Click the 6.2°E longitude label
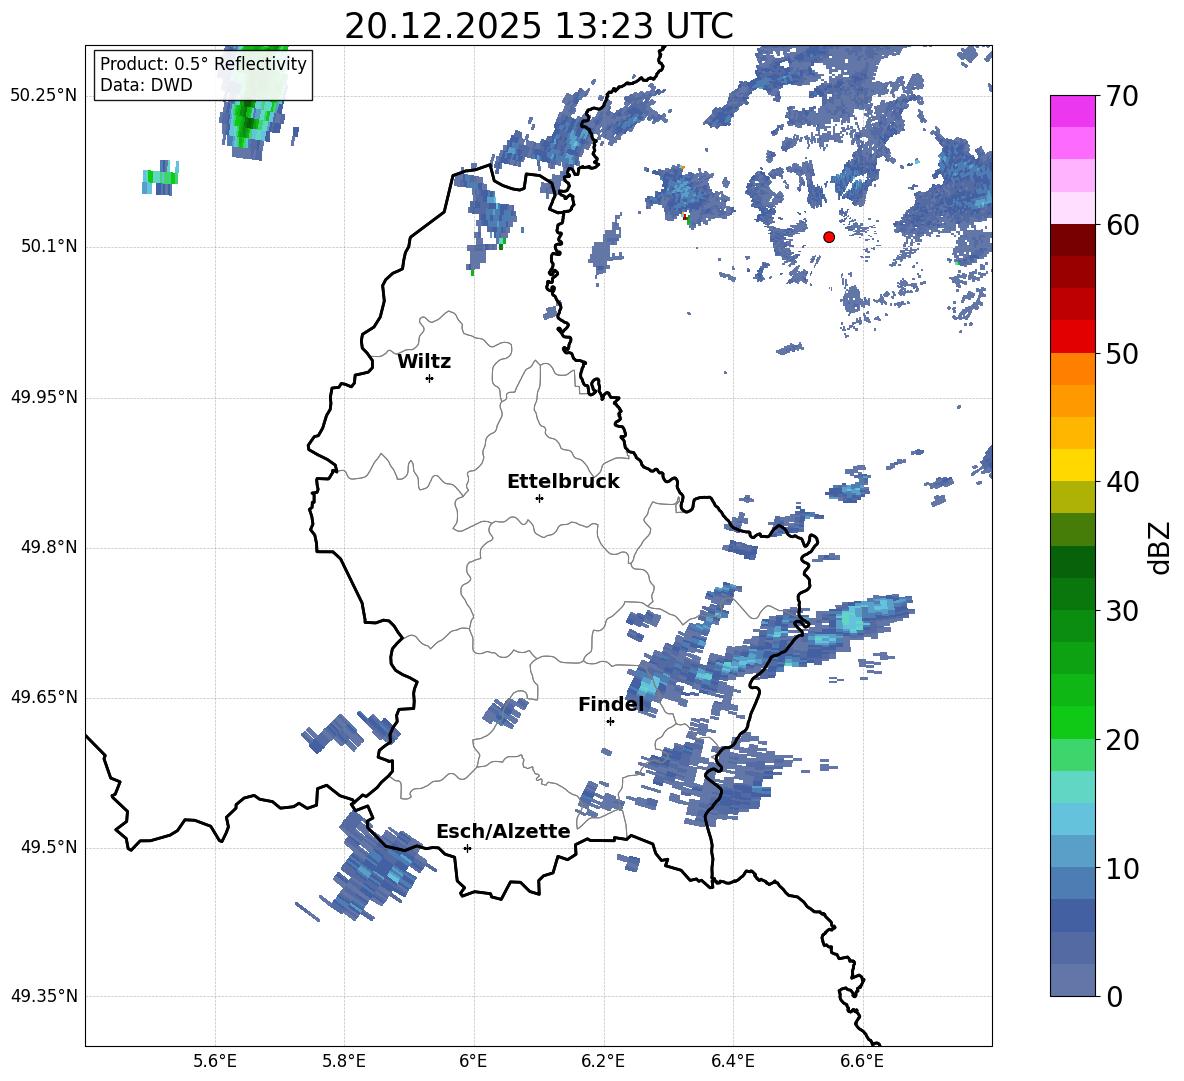The image size is (1184, 1081). pyautogui.click(x=603, y=1061)
